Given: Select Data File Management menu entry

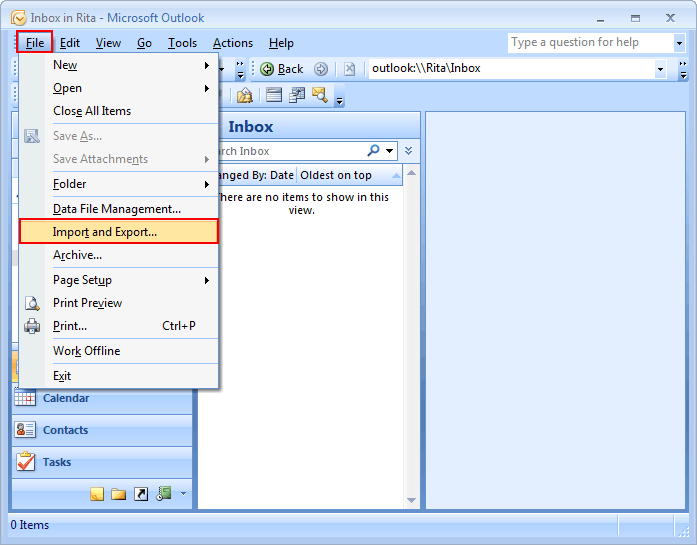Looking at the screenshot, I should (119, 209).
